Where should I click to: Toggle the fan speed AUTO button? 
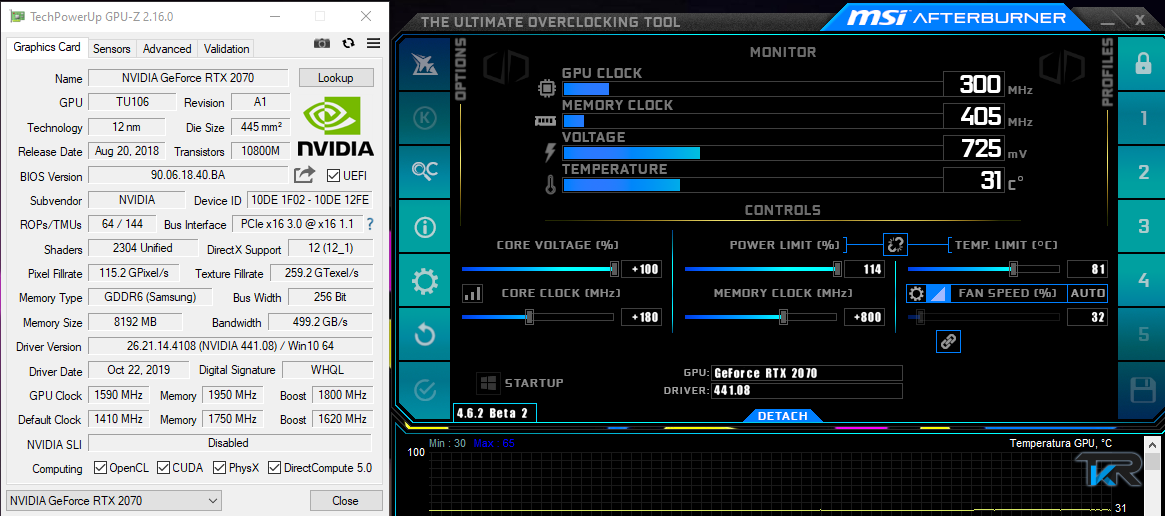(1087, 294)
